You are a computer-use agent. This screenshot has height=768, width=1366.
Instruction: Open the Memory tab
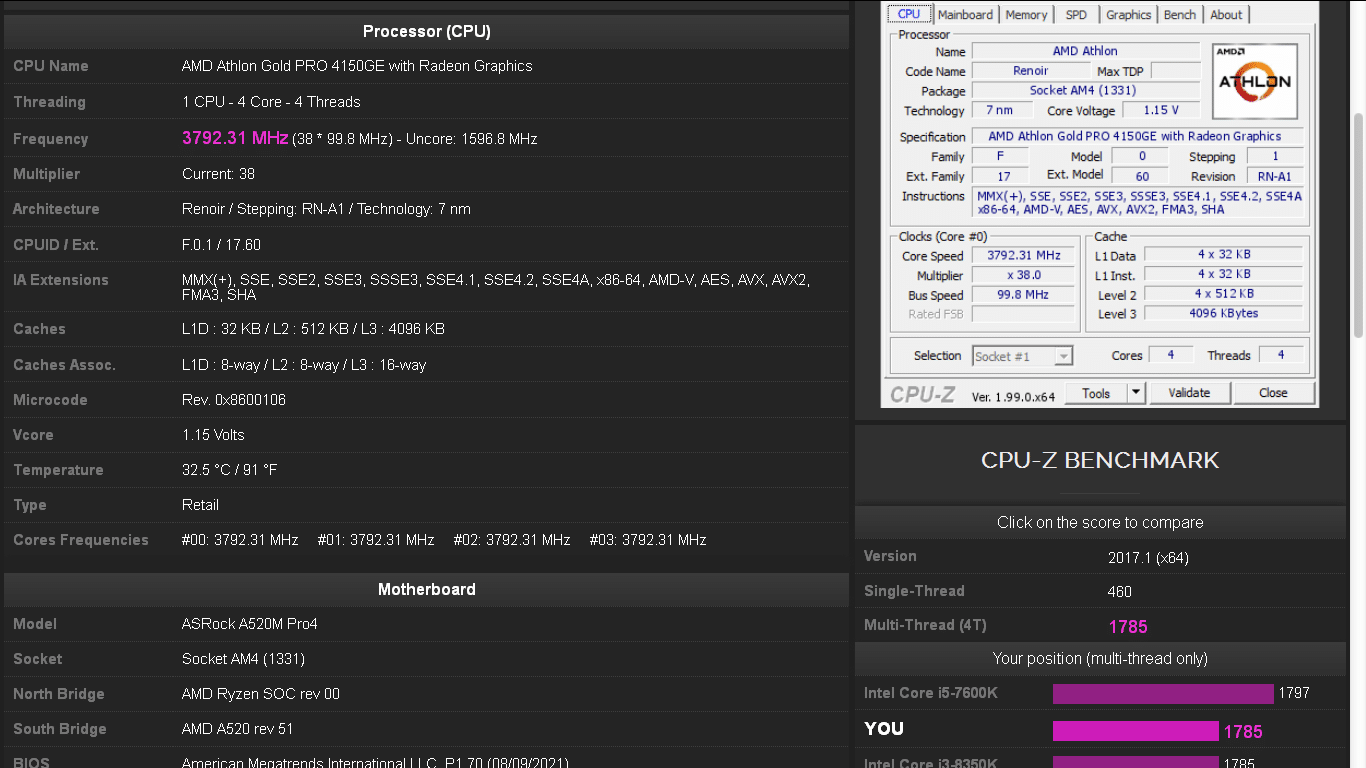pyautogui.click(x=1026, y=14)
